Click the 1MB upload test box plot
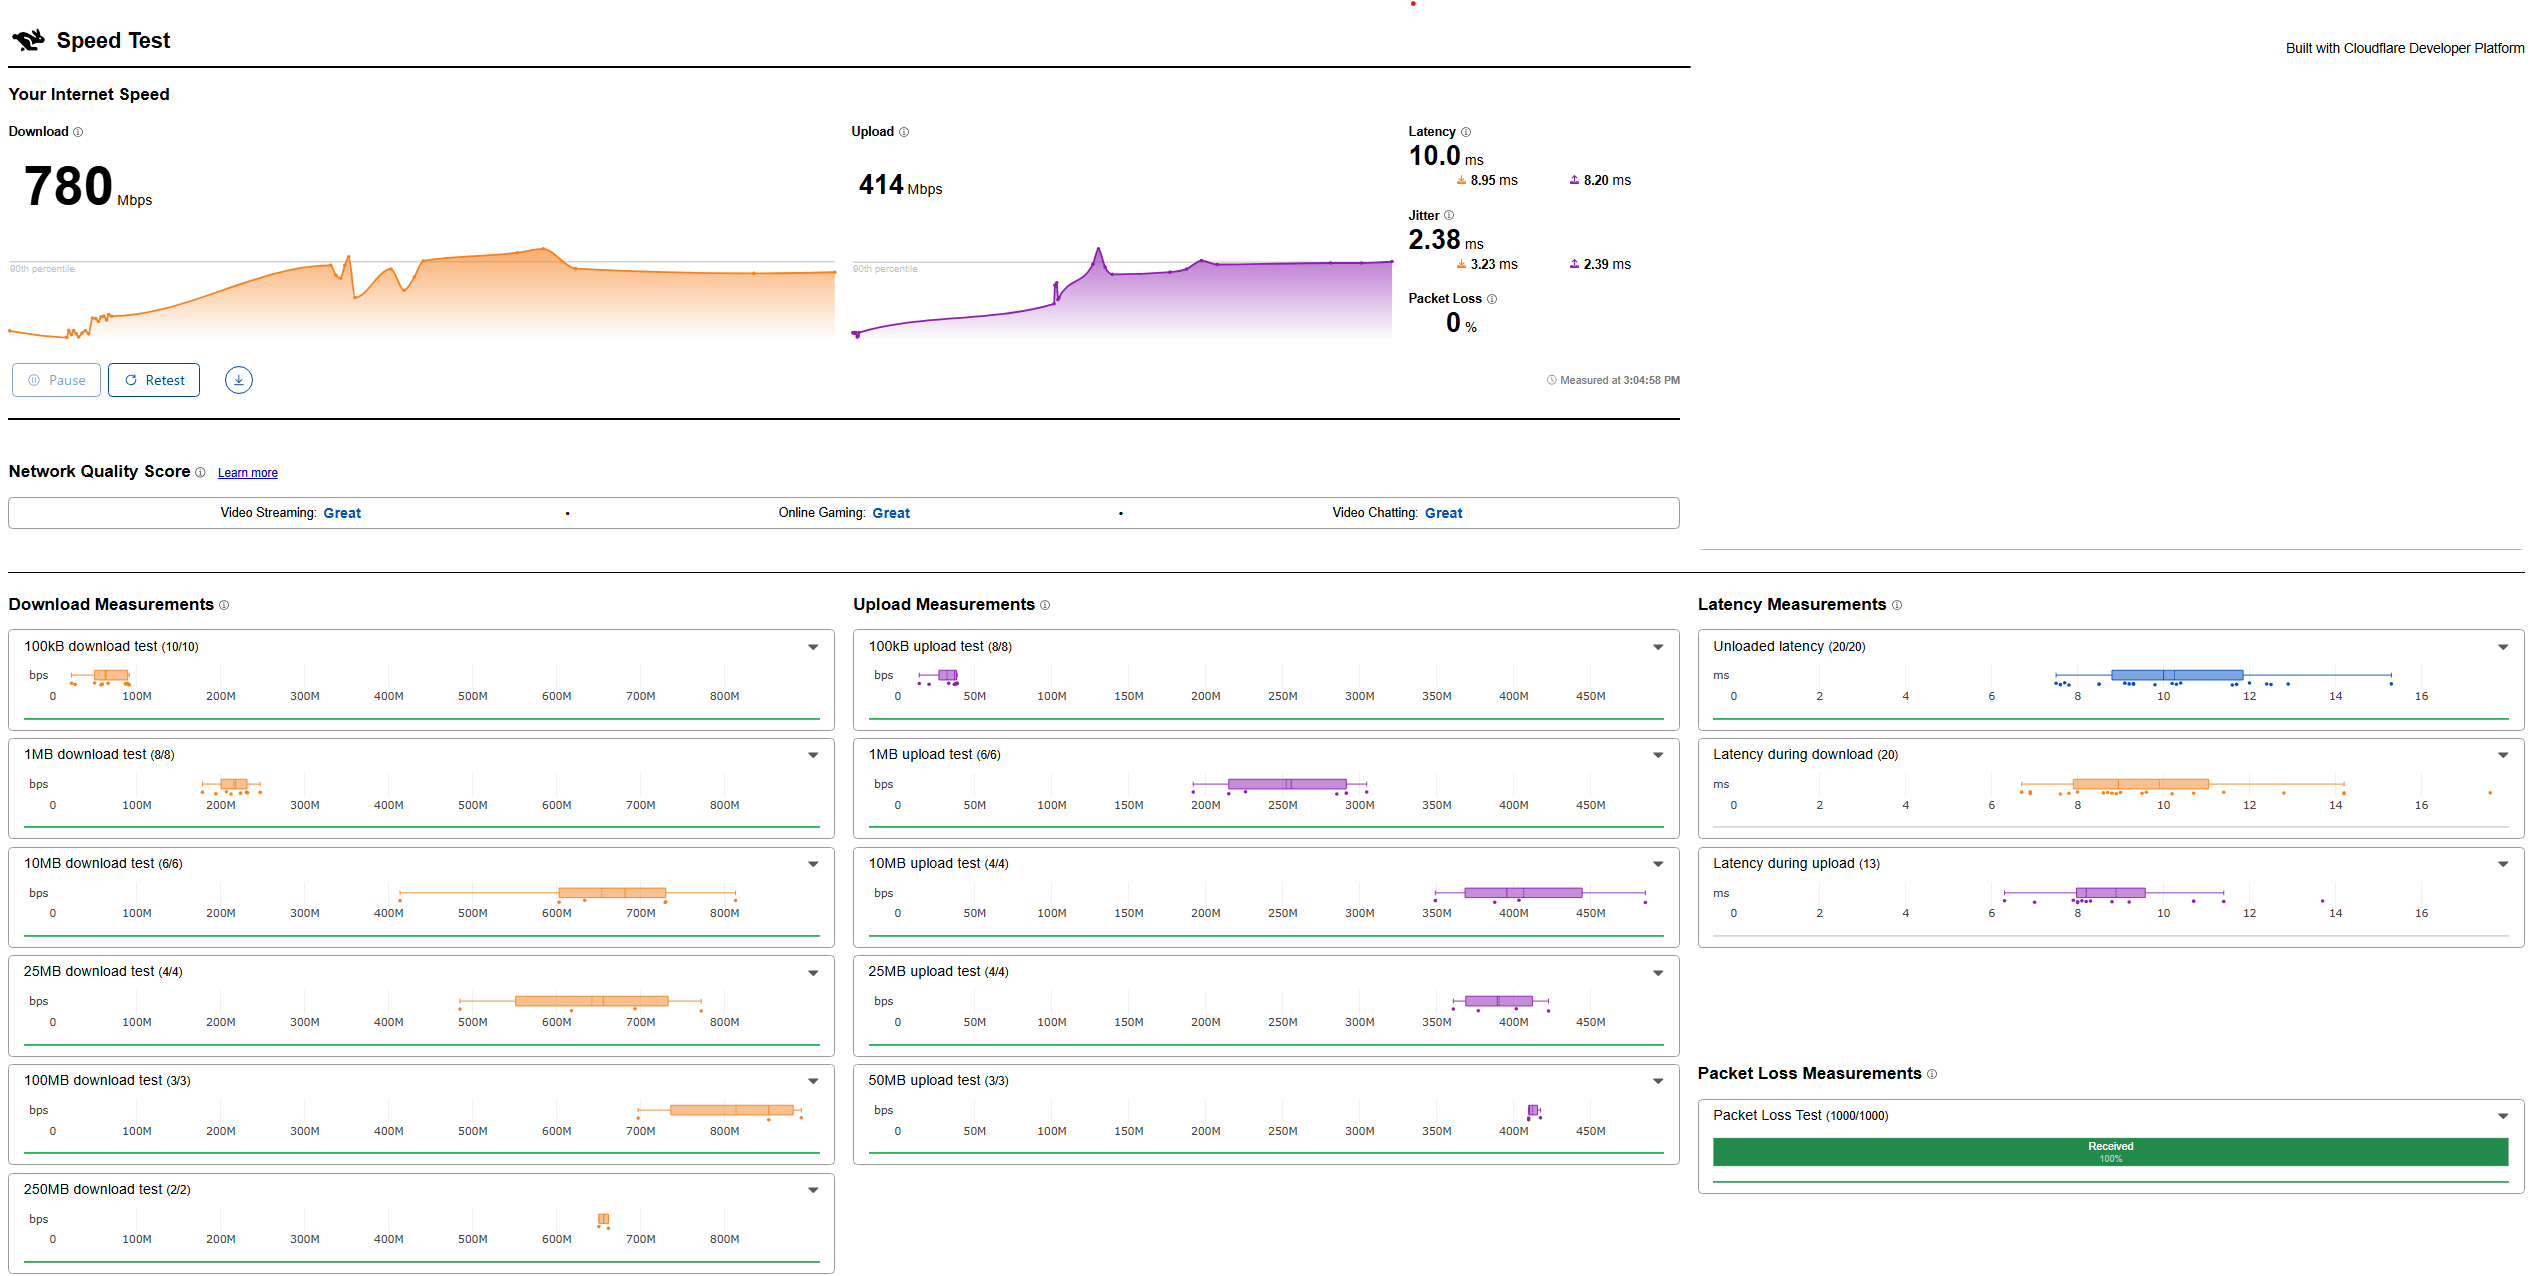The image size is (2531, 1276). (x=1279, y=785)
